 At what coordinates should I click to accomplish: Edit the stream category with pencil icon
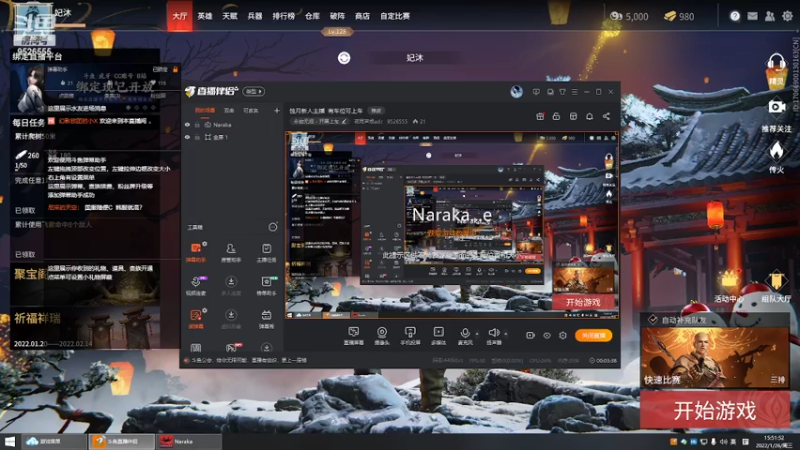coord(344,121)
